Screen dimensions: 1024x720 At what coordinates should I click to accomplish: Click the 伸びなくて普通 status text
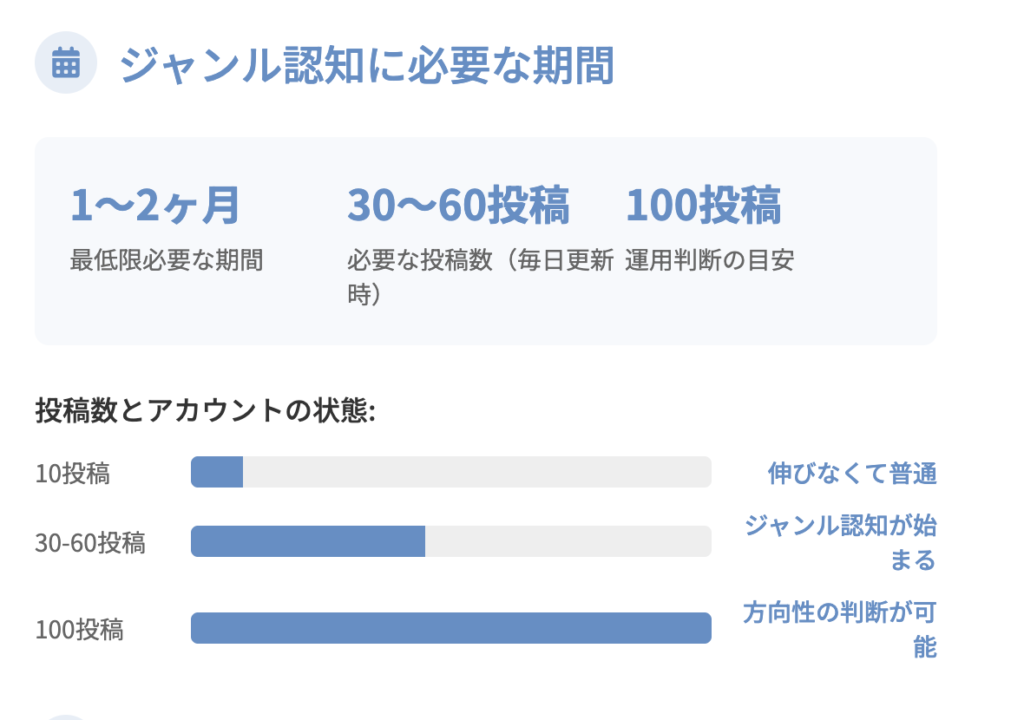[852, 473]
